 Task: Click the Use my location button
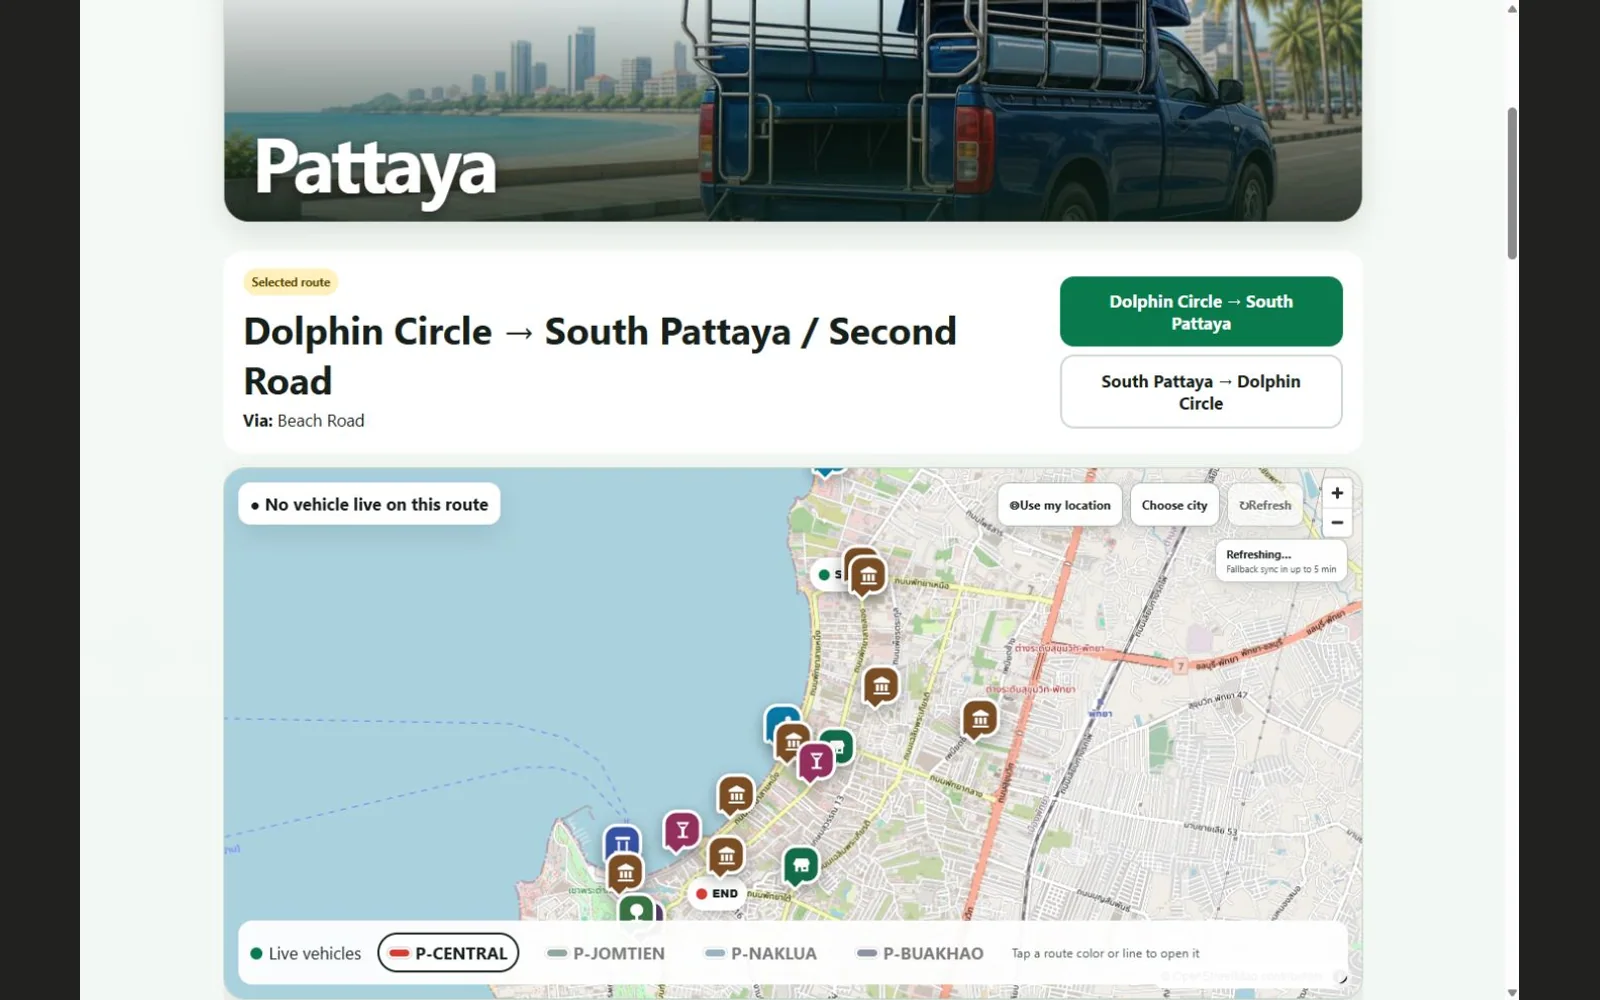(x=1060, y=505)
